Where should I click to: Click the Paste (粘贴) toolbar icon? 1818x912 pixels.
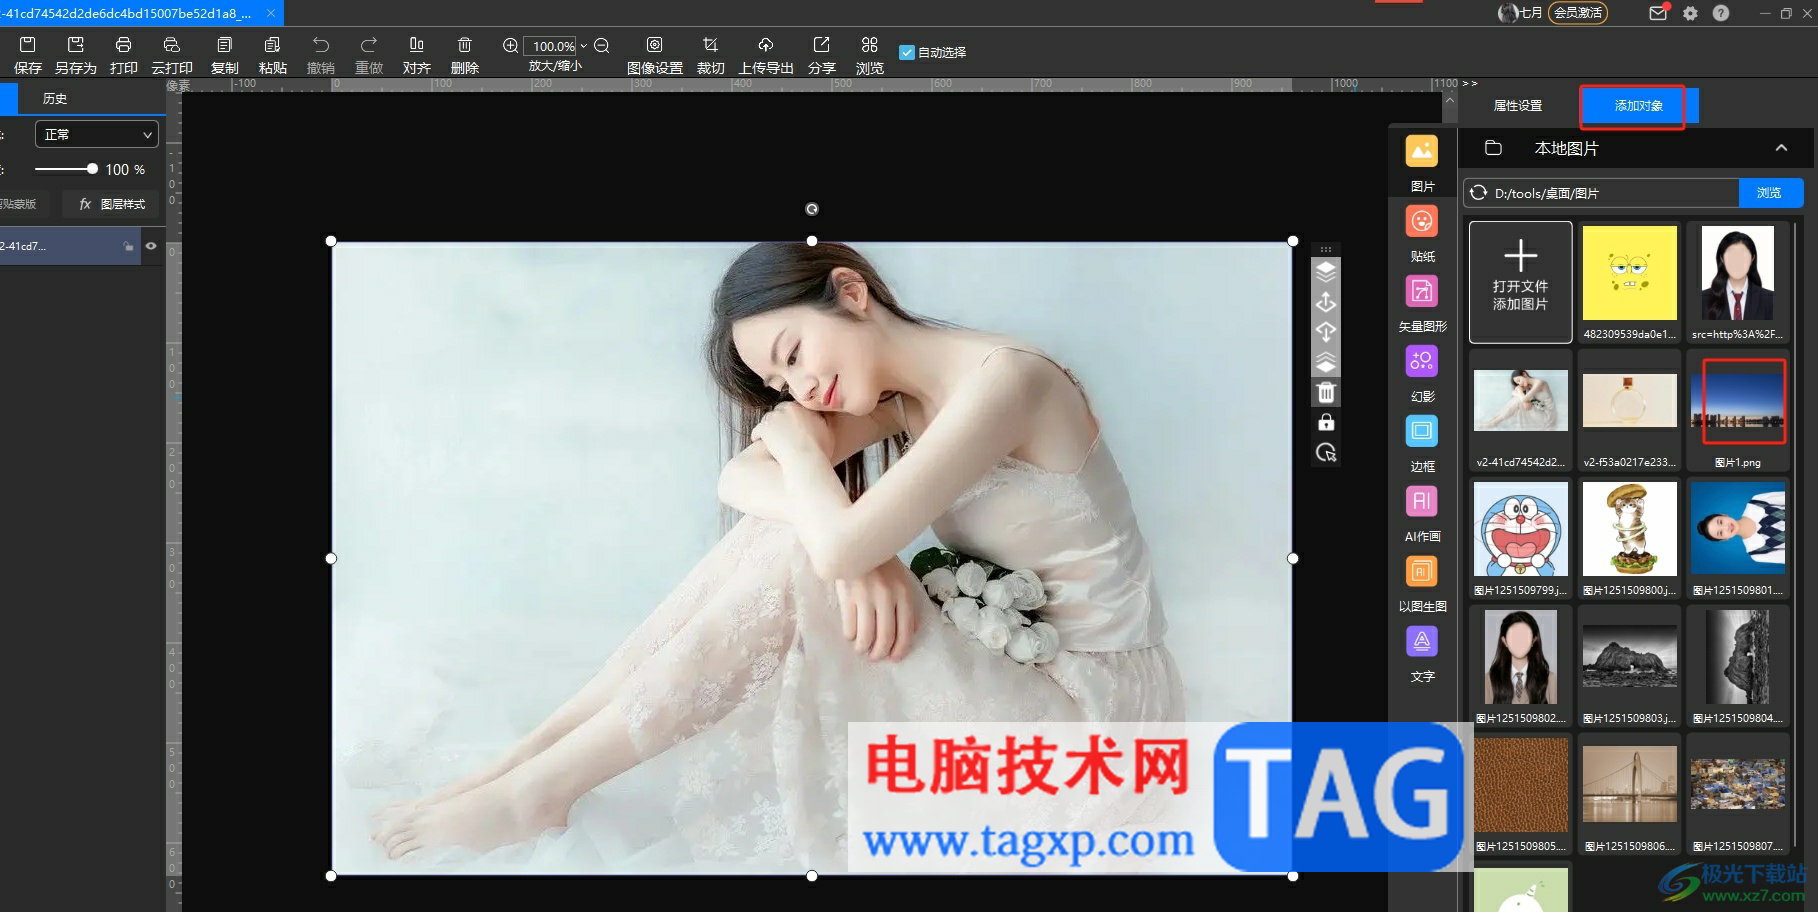pyautogui.click(x=273, y=55)
